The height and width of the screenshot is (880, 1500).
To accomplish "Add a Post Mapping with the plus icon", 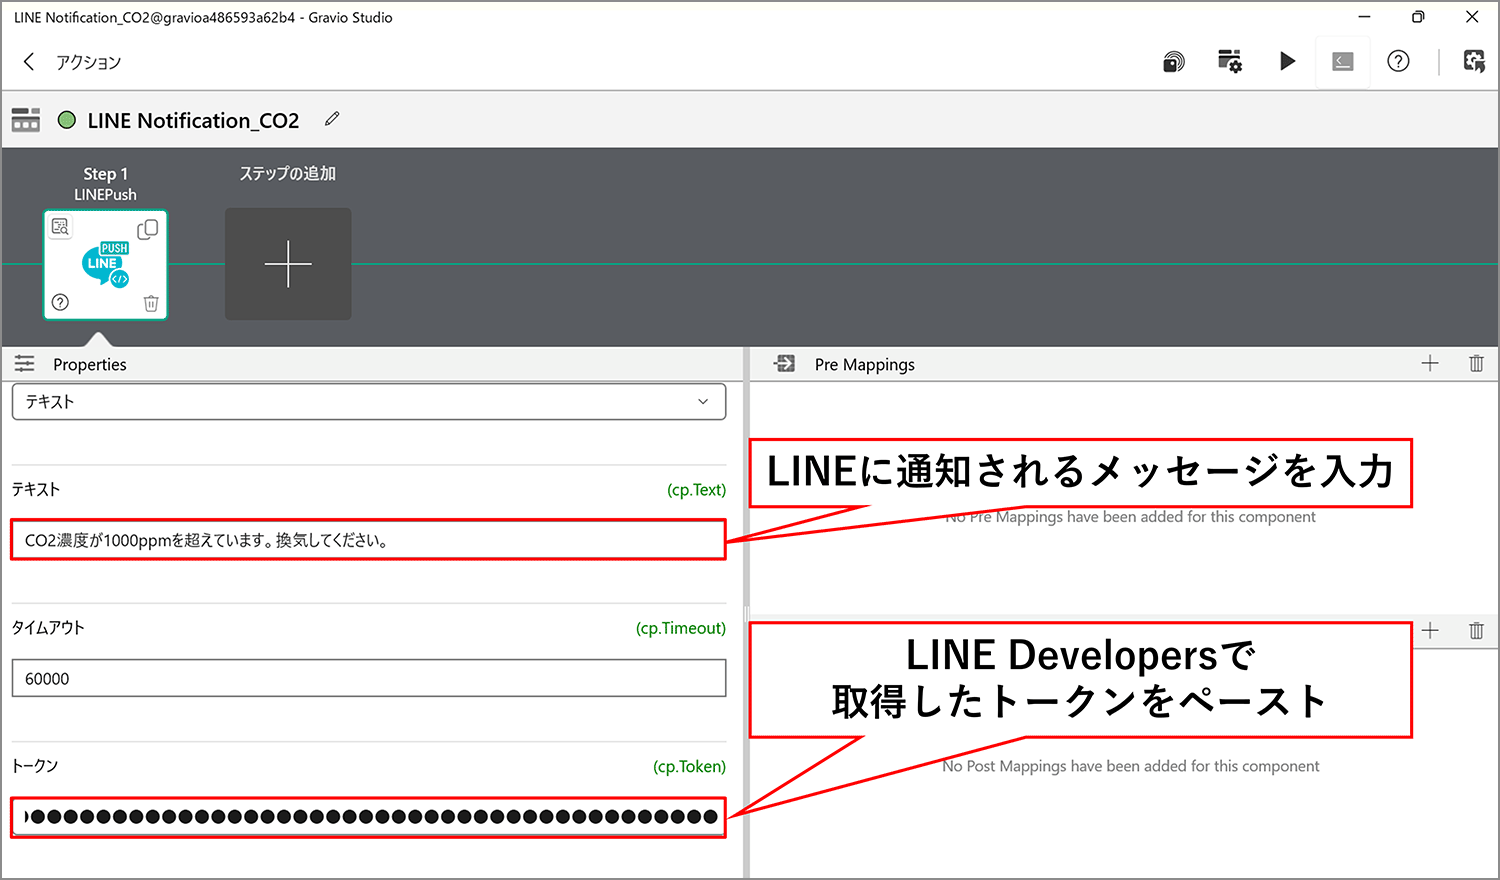I will (x=1430, y=630).
